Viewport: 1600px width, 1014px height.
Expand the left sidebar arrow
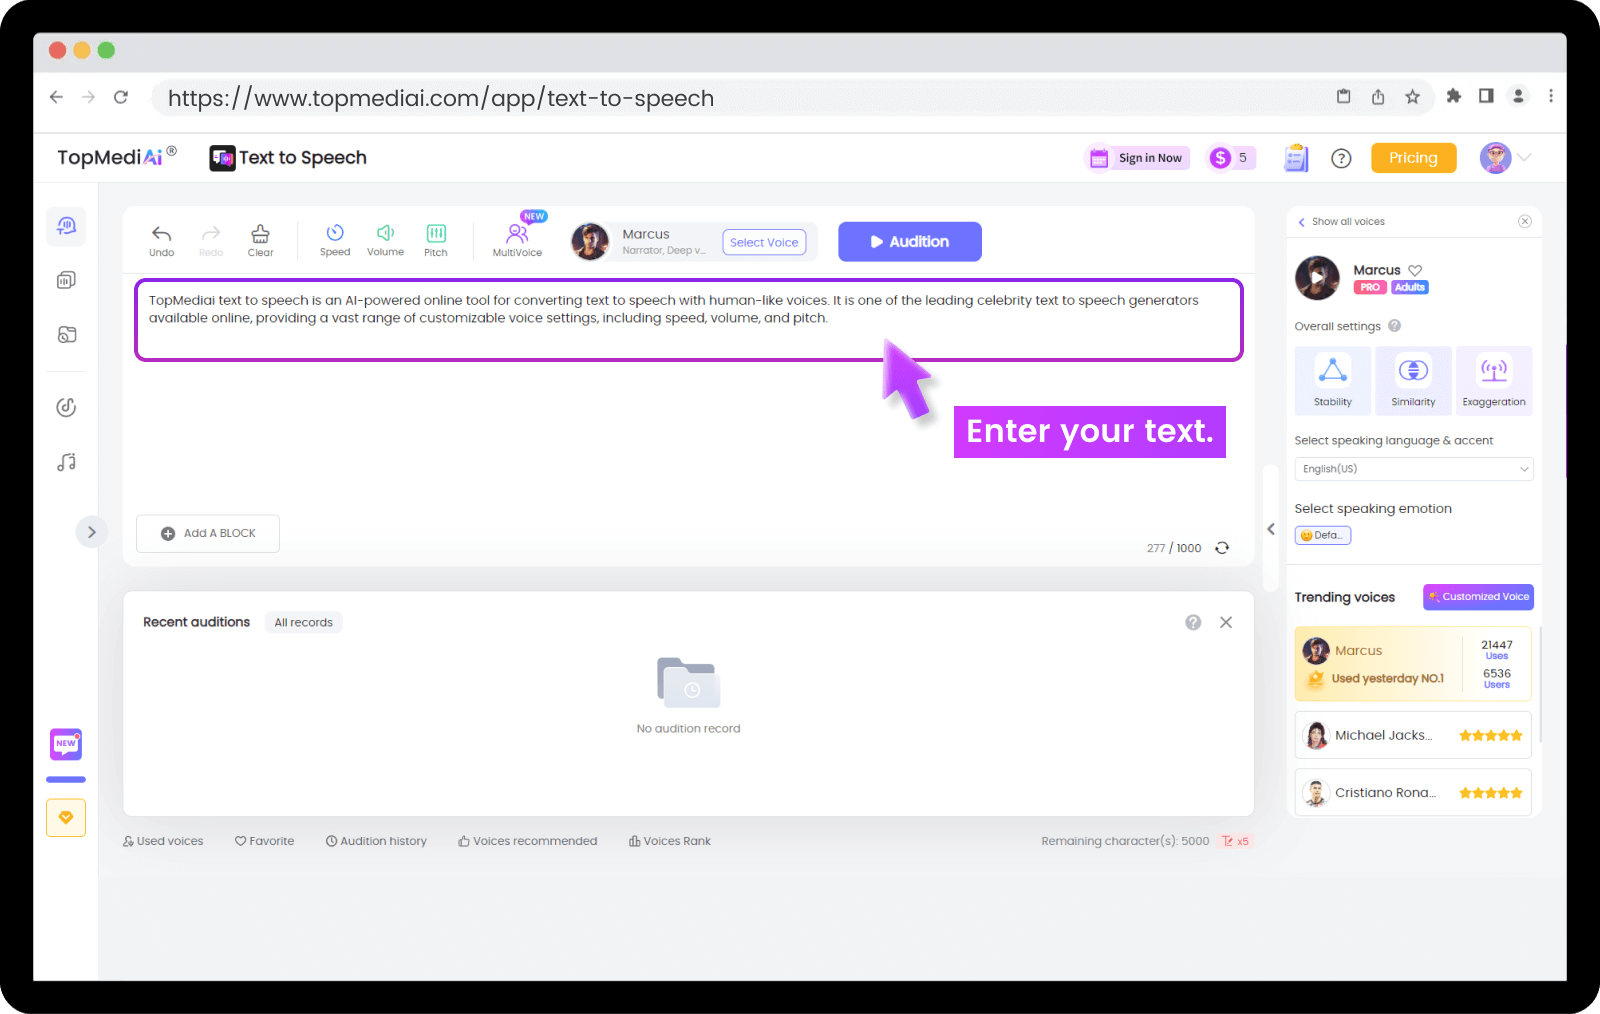click(91, 532)
